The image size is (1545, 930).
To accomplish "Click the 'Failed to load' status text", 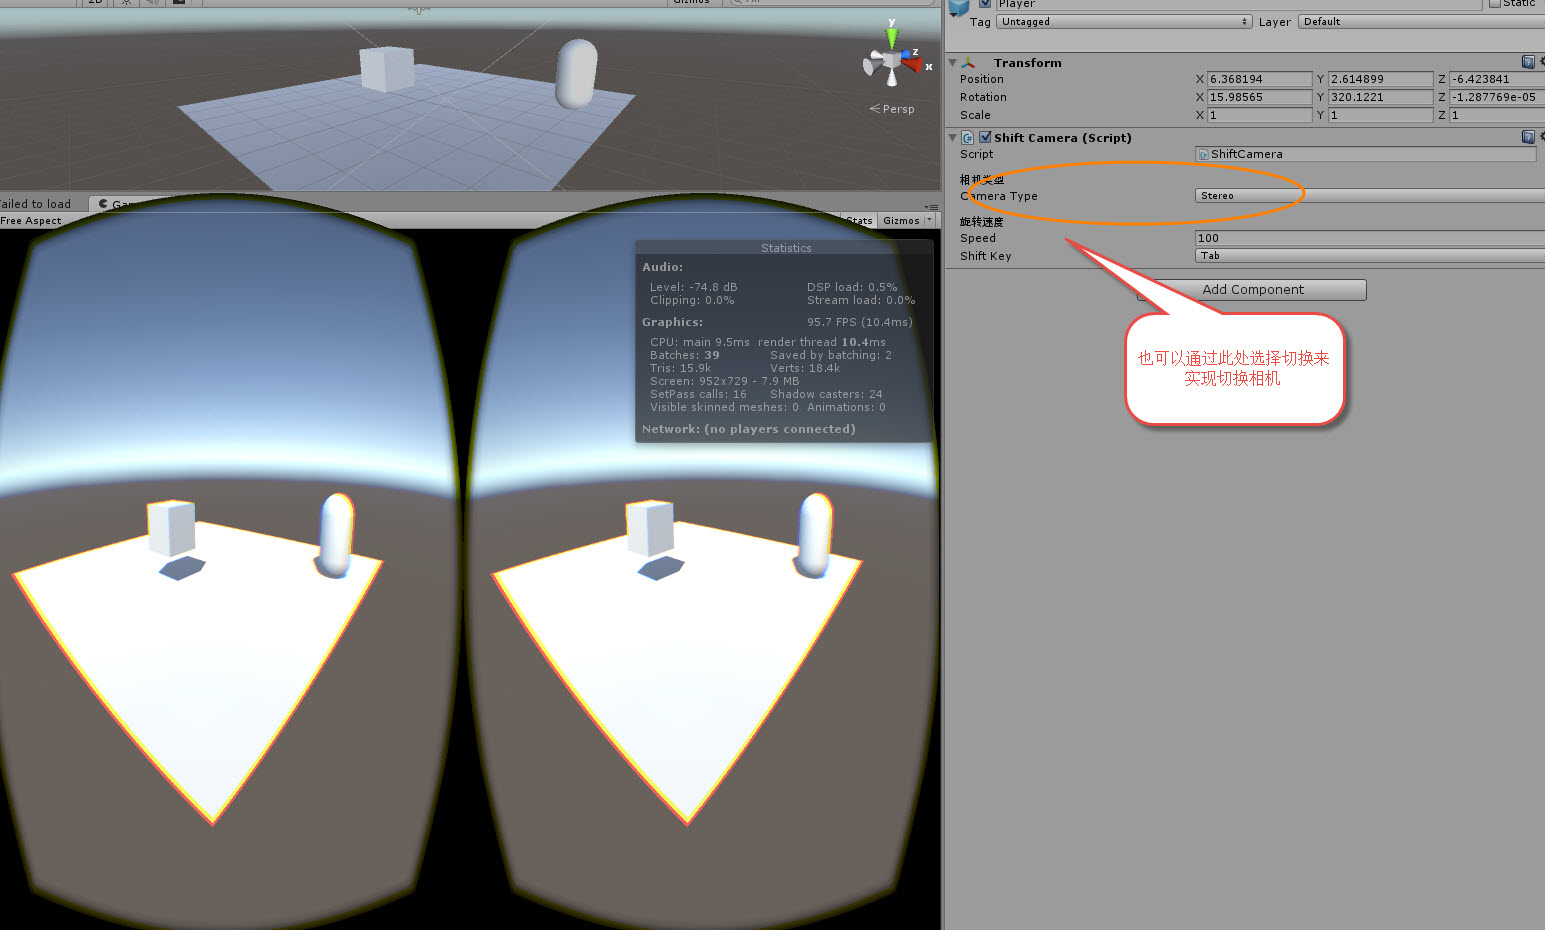I will pyautogui.click(x=36, y=204).
